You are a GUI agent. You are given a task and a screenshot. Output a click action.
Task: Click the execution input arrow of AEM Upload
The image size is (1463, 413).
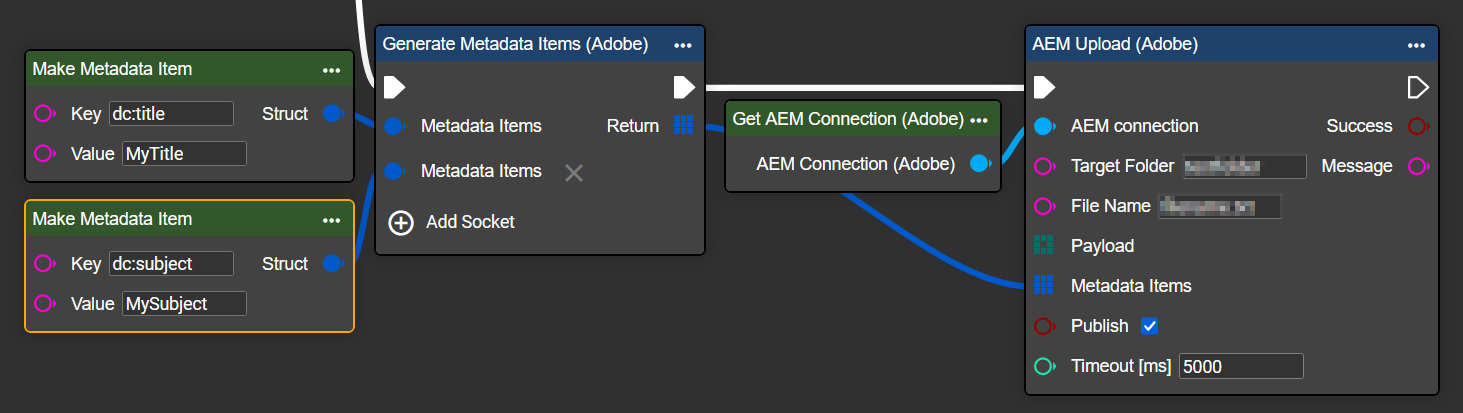click(x=1044, y=87)
